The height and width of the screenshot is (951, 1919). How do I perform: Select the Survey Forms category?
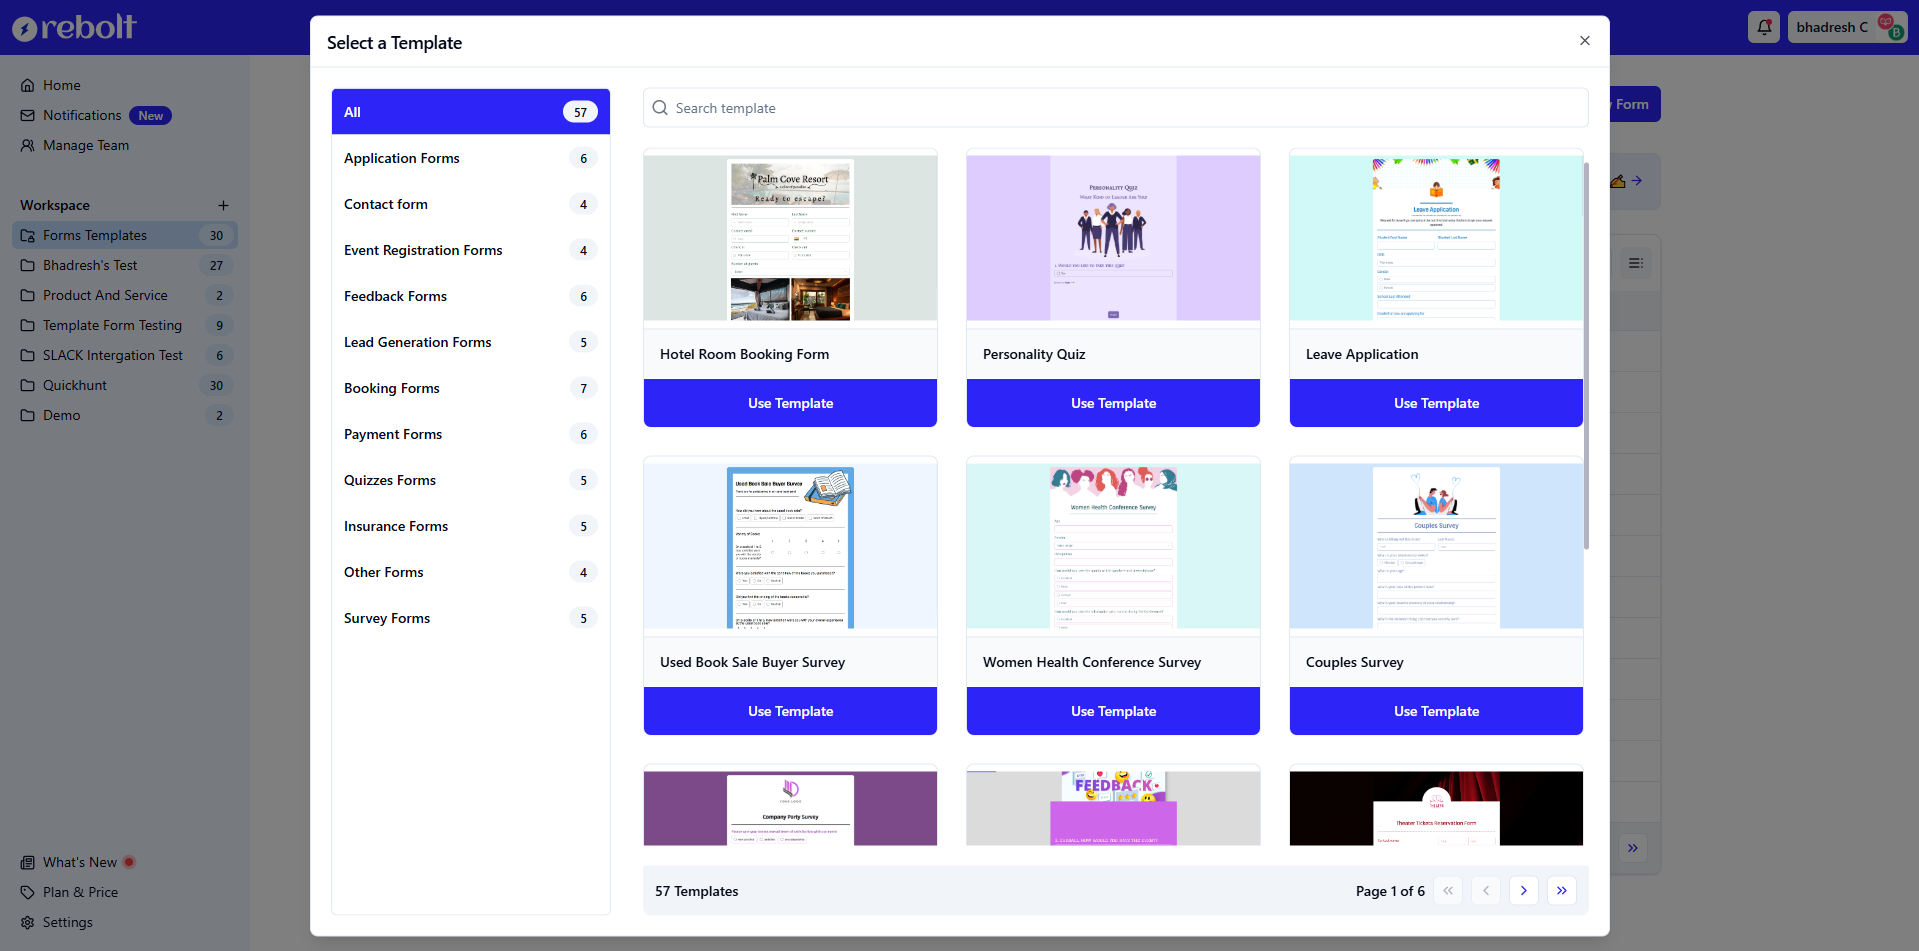pyautogui.click(x=471, y=618)
